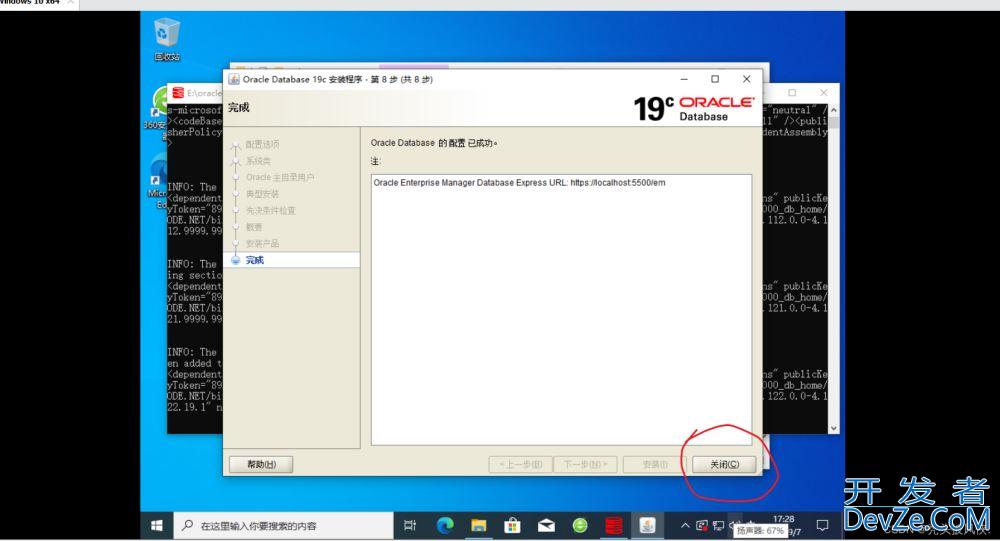Screen dimensions: 1000x541
Task: Select the Microsoft Edge desktop shortcut
Action: [157, 182]
